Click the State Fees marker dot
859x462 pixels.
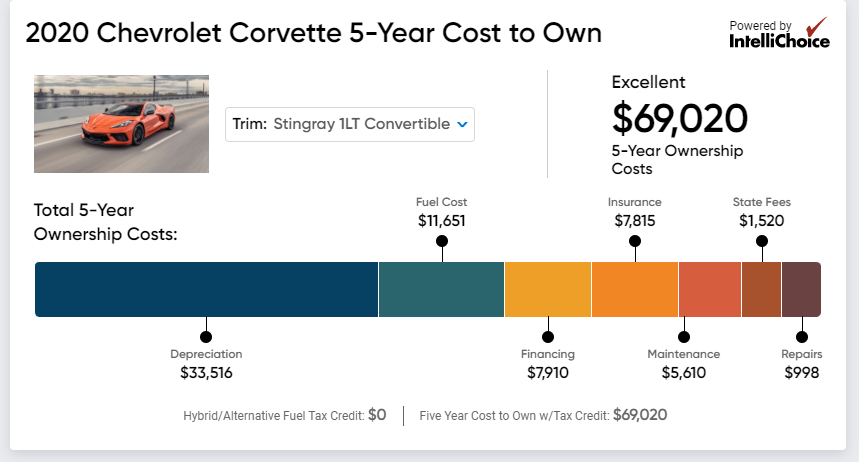[762, 241]
